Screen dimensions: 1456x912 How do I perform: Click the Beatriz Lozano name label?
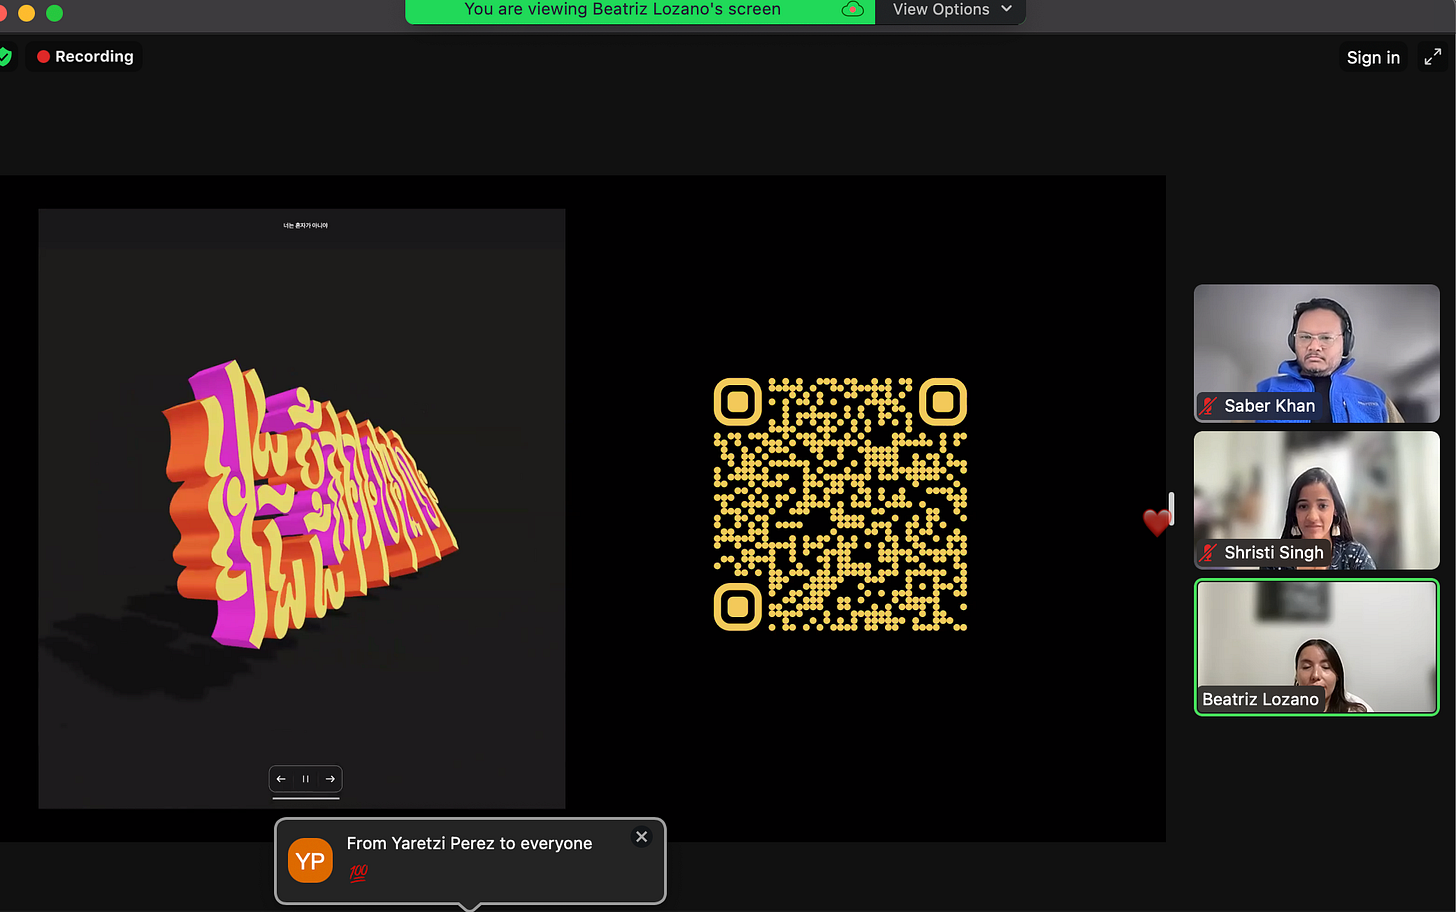click(x=1260, y=699)
